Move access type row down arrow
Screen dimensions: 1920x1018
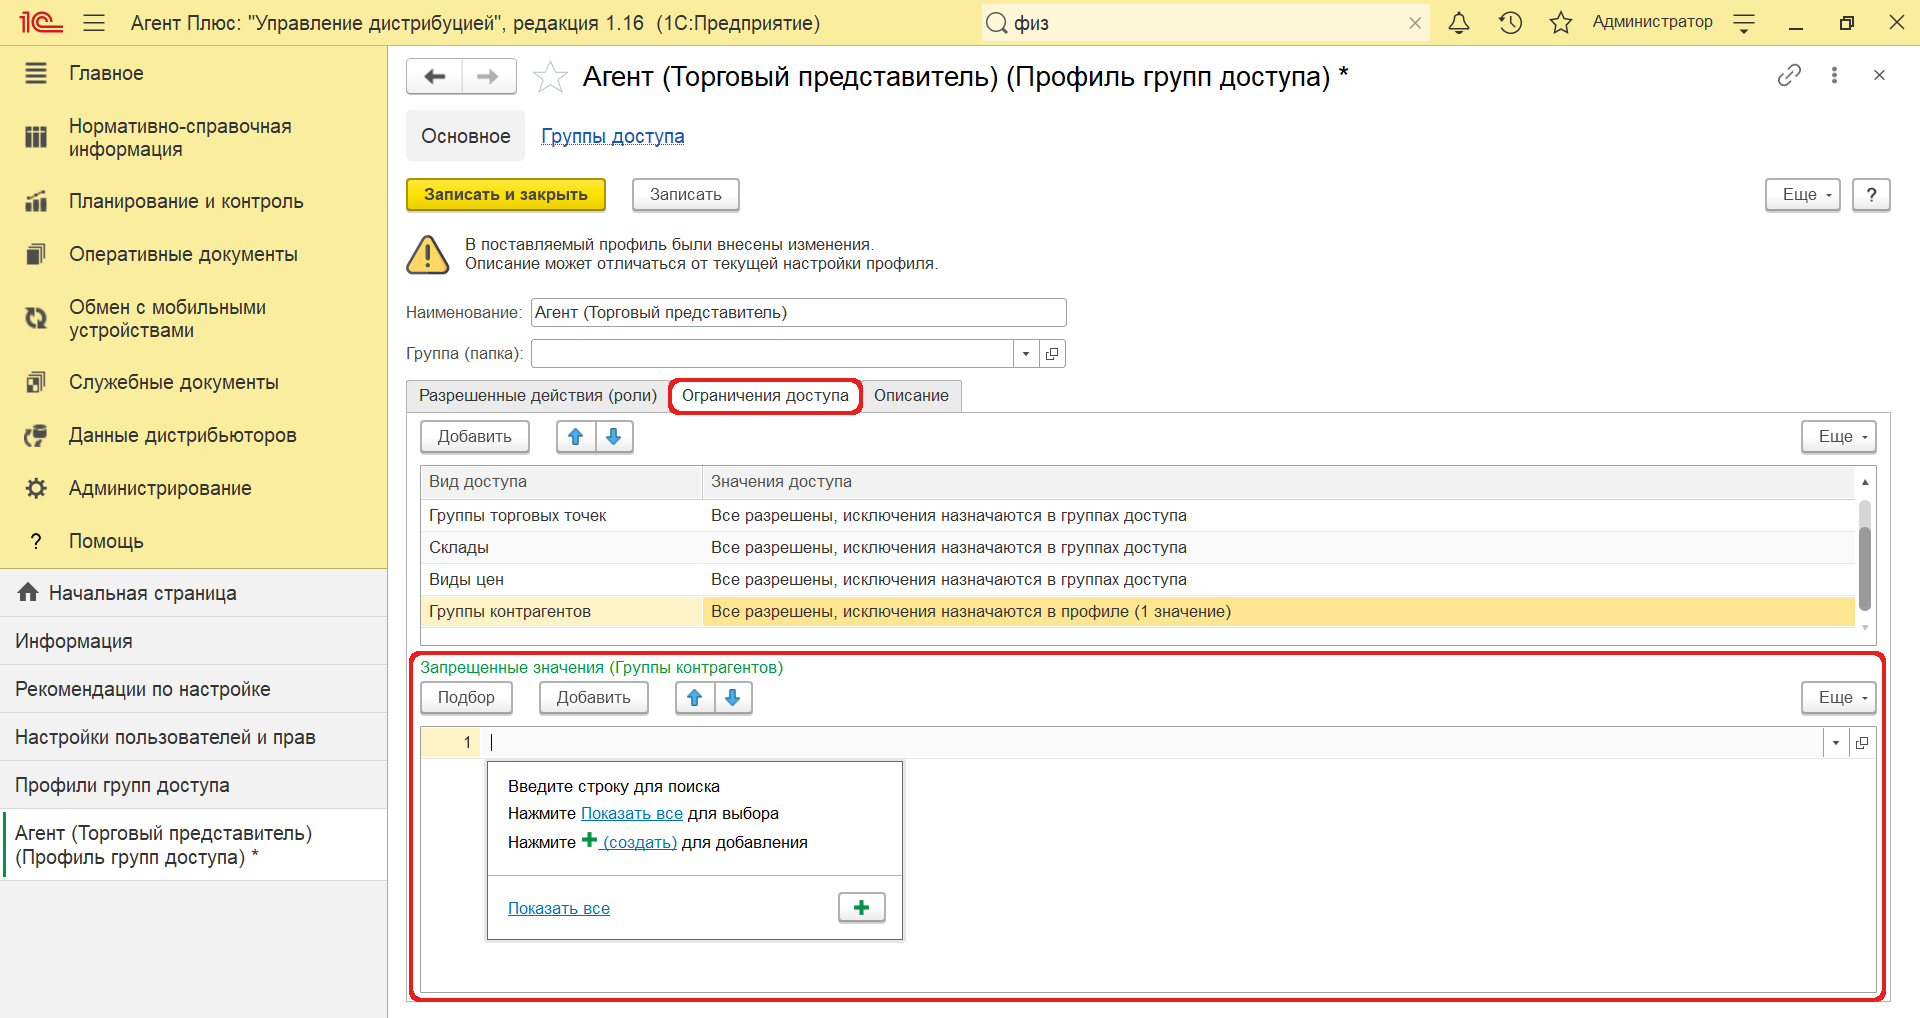coord(614,436)
